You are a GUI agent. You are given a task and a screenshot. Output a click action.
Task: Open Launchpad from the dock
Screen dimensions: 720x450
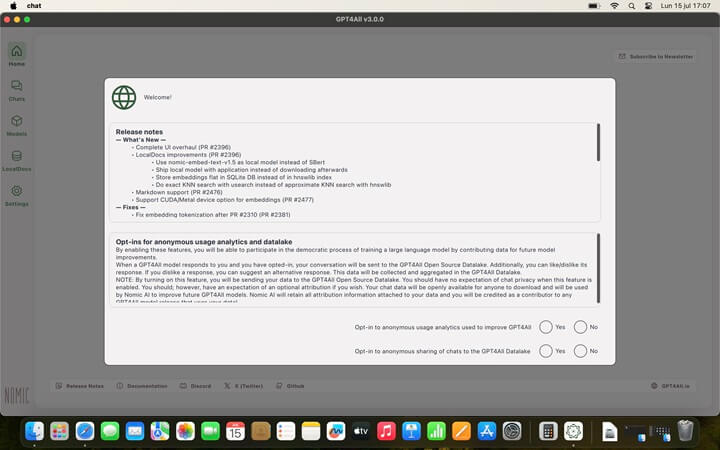(x=60, y=431)
